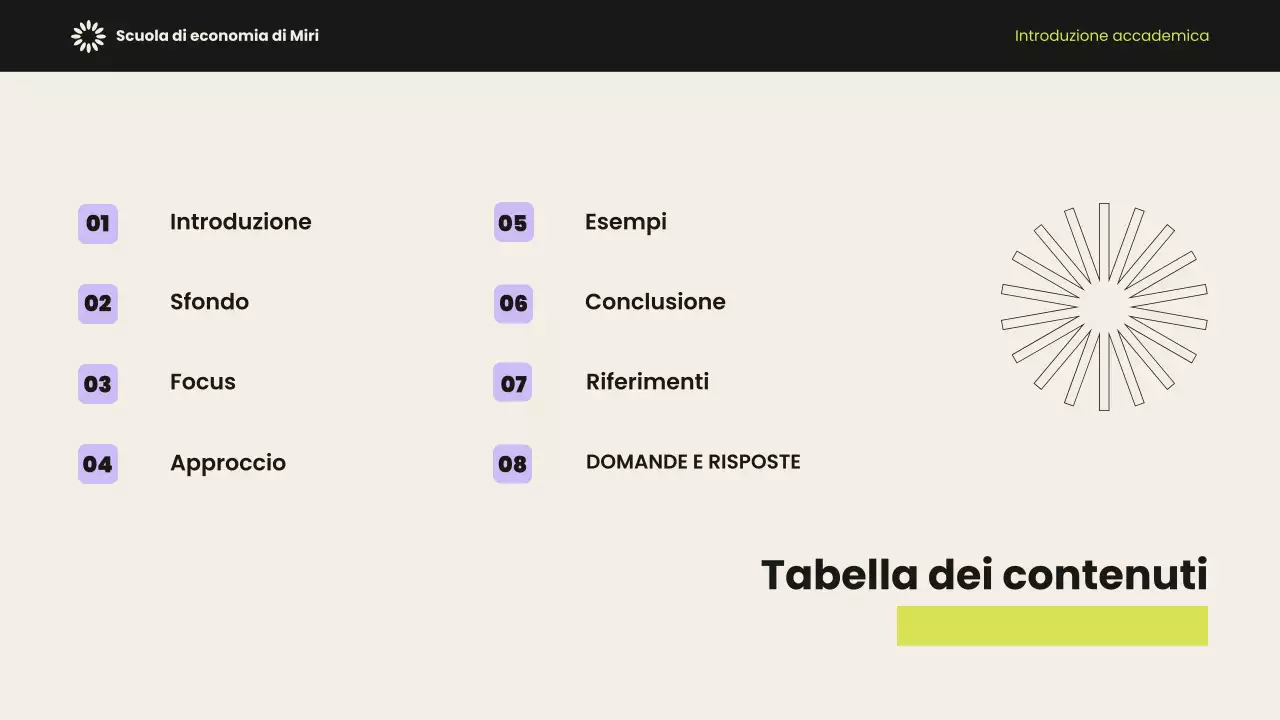Select the 02 number badge
Image resolution: width=1280 pixels, height=720 pixels.
98,303
